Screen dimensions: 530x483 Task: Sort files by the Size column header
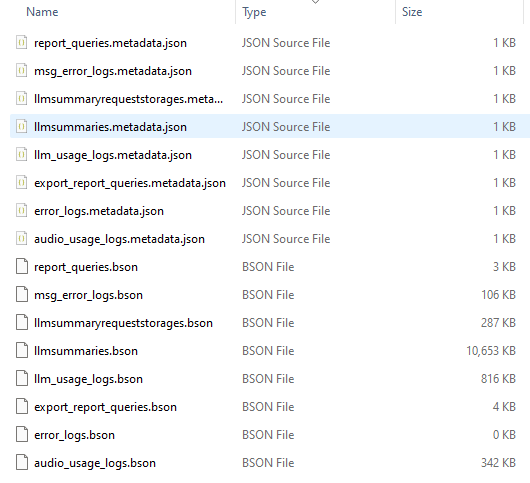tap(412, 12)
